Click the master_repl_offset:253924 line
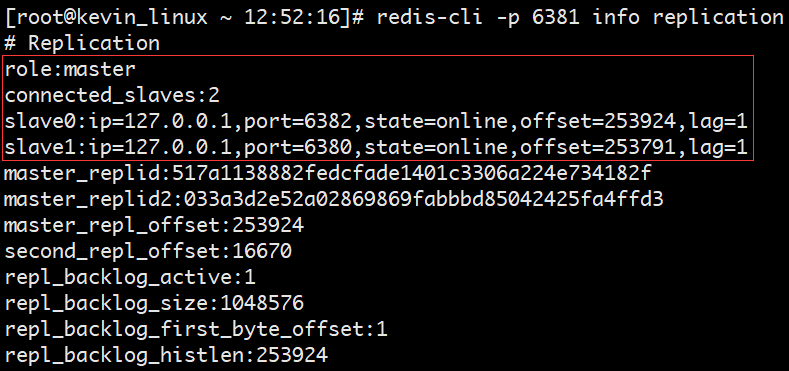Screen dimensions: 789x371 click(x=154, y=226)
